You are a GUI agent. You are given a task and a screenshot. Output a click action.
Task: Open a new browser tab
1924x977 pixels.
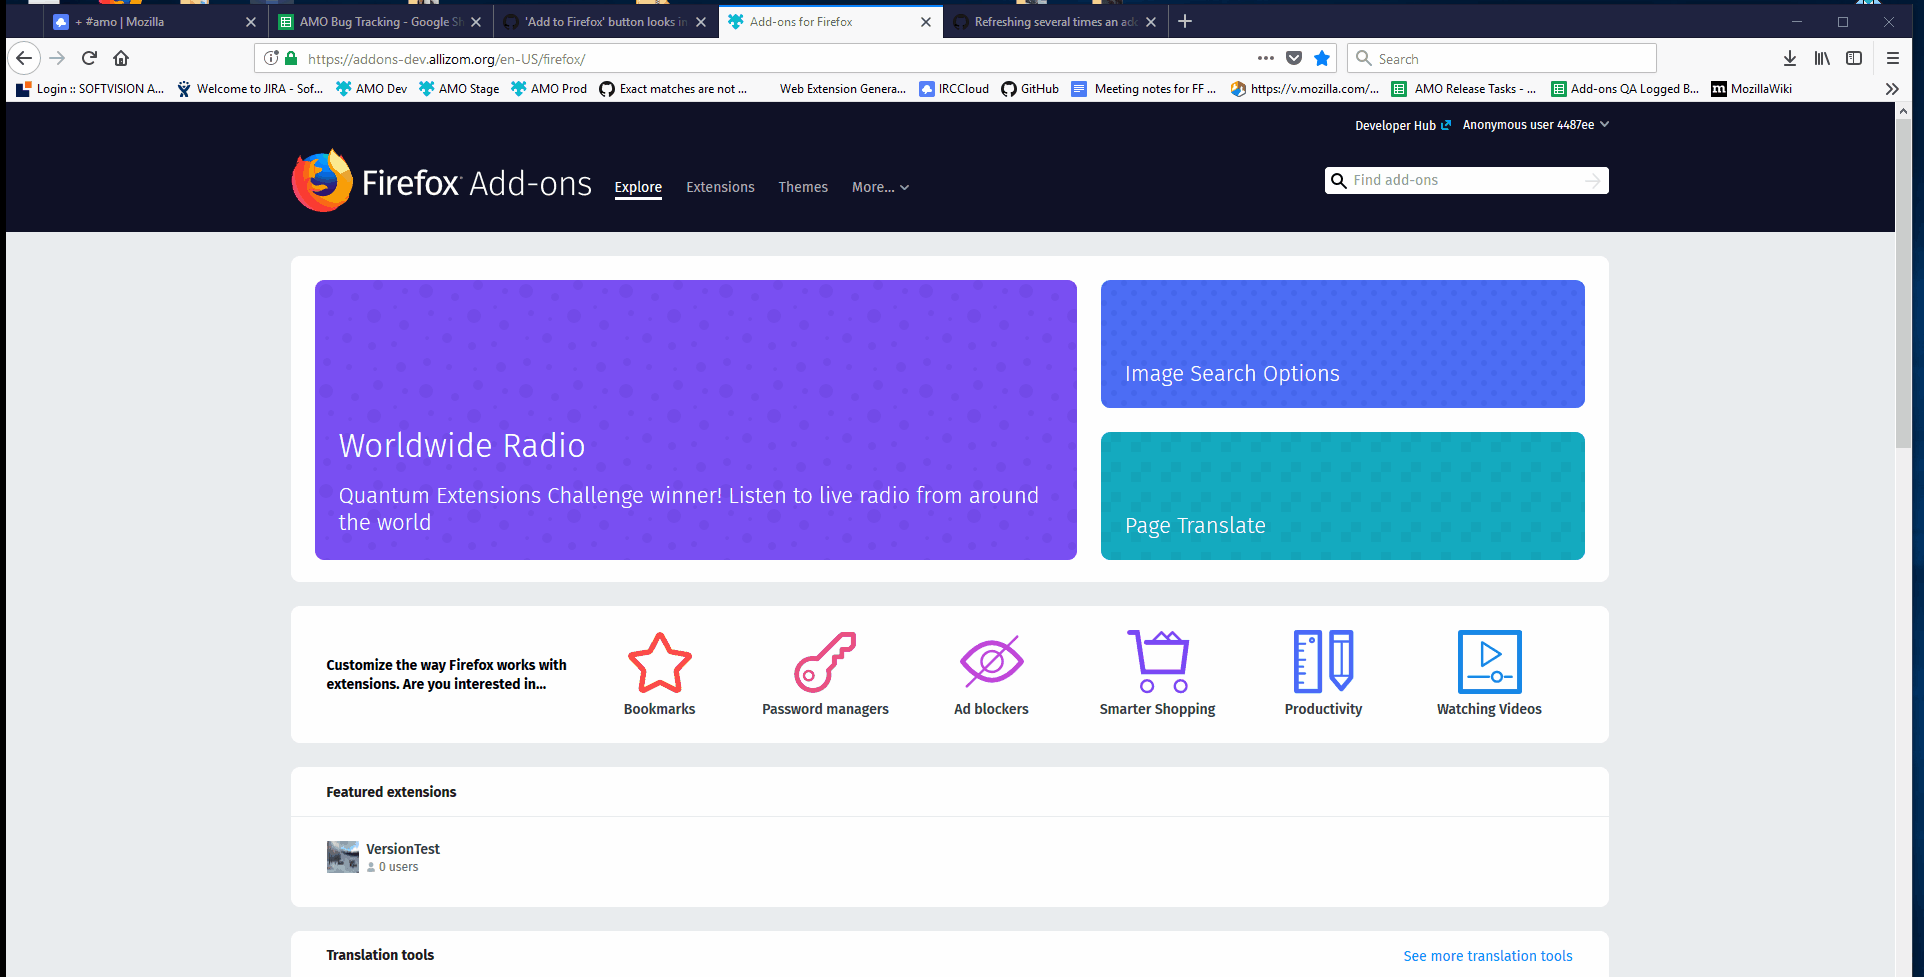[1185, 21]
